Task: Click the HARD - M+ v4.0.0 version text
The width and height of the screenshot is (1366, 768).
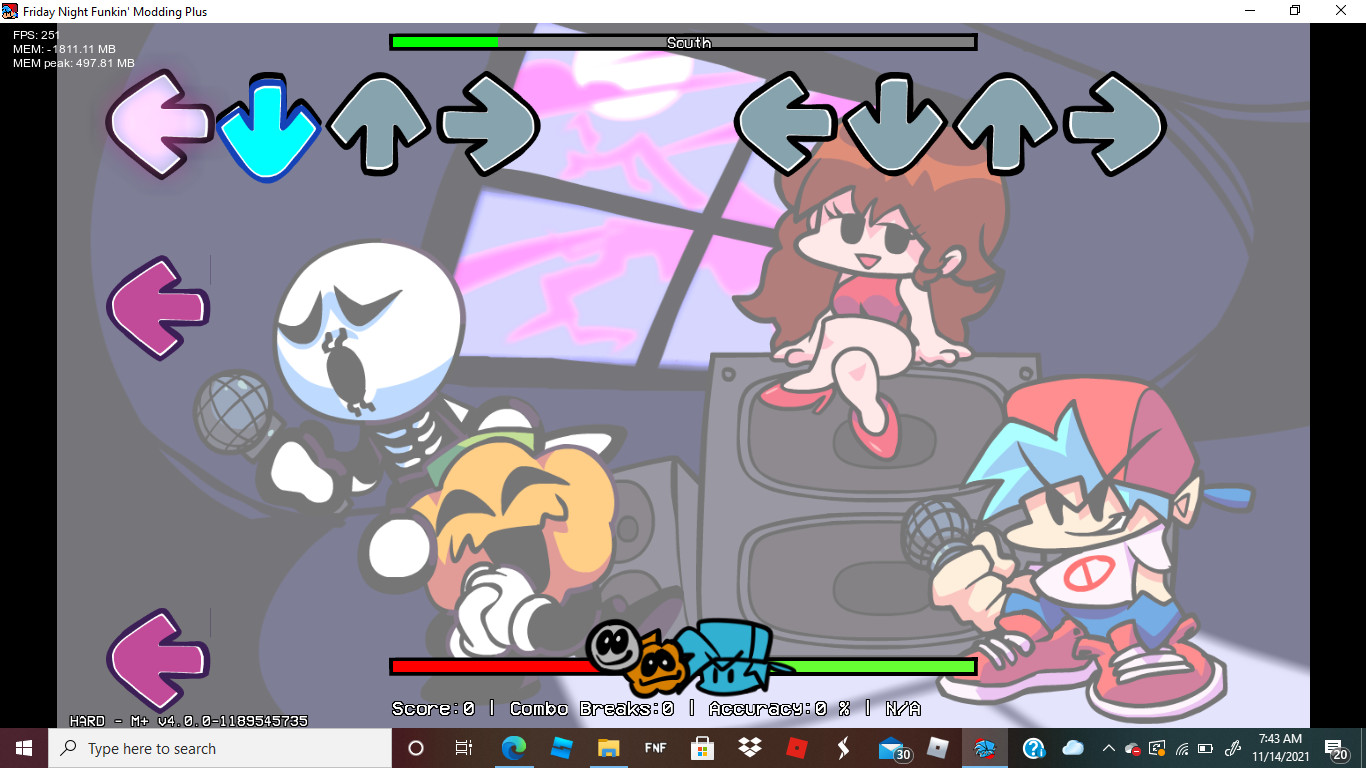Action: [188, 720]
